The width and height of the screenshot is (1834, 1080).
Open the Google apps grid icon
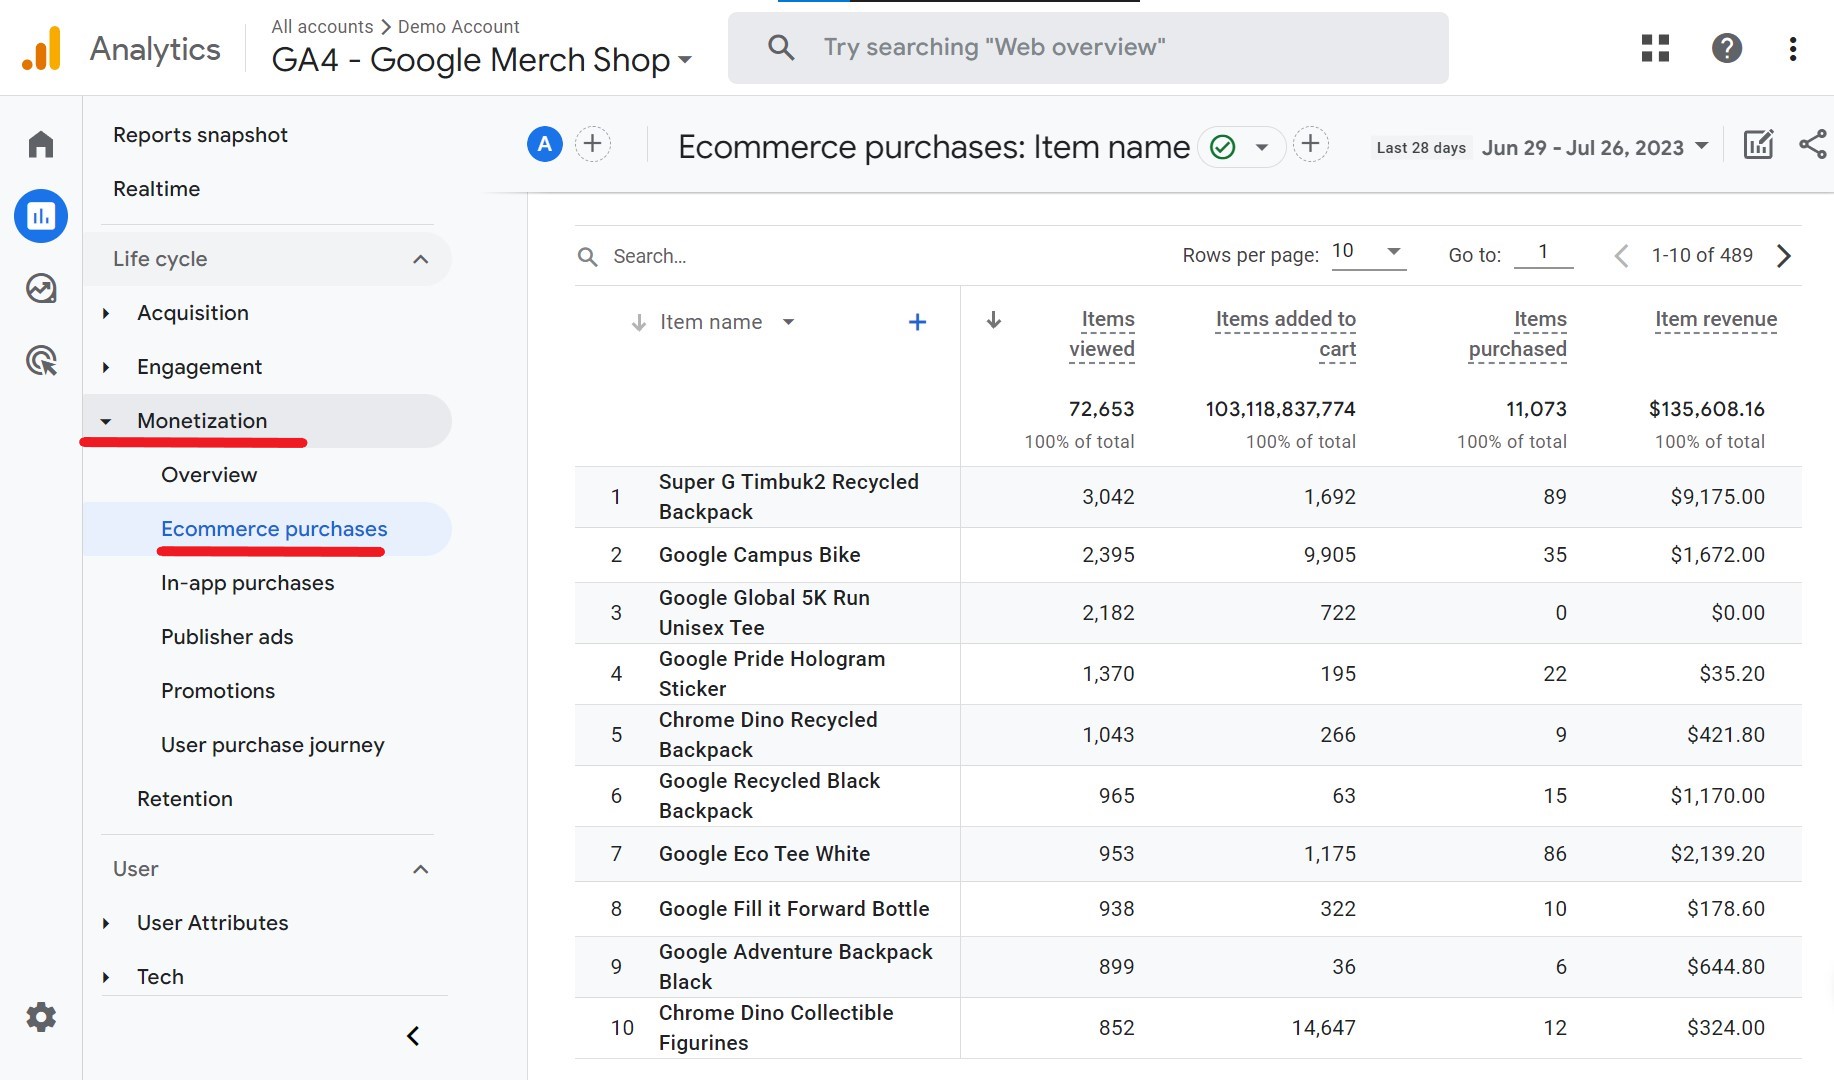tap(1656, 48)
